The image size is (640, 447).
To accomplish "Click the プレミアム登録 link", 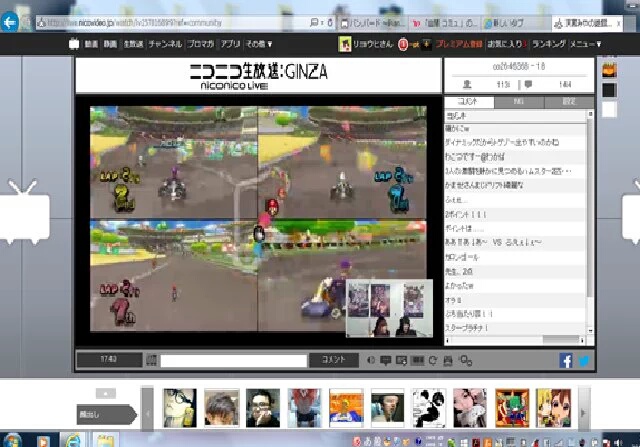I will [459, 44].
